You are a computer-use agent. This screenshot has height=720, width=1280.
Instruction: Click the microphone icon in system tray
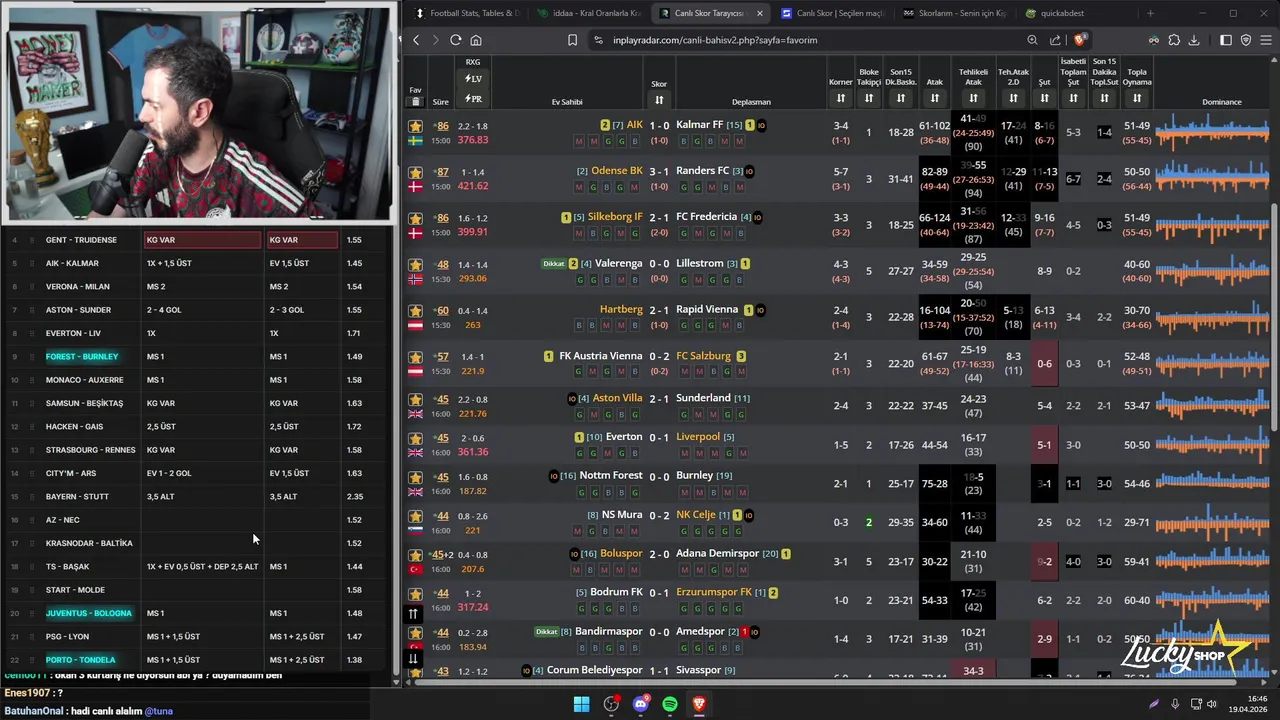[x=1175, y=704]
